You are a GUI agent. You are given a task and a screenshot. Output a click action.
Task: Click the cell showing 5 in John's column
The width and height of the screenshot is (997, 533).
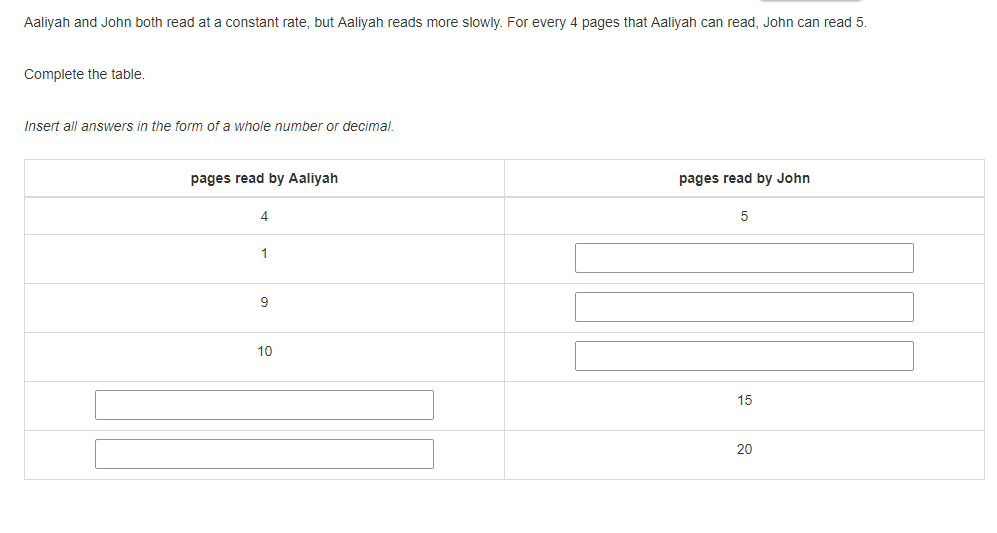pyautogui.click(x=744, y=216)
